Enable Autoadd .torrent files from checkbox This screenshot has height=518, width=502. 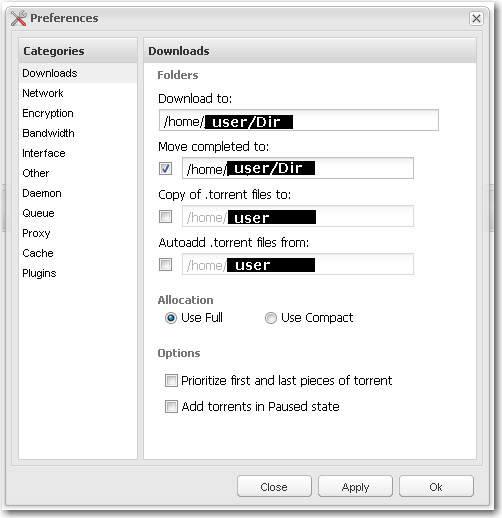[x=166, y=265]
